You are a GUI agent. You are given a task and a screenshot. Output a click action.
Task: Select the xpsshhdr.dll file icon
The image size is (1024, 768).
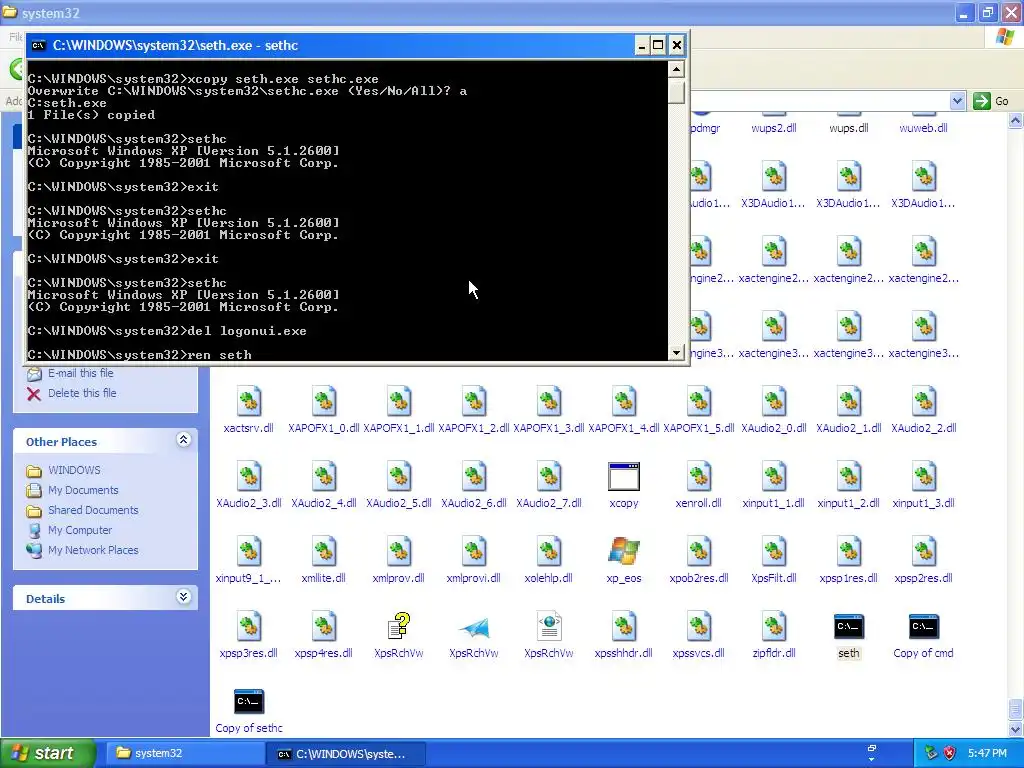click(x=624, y=626)
